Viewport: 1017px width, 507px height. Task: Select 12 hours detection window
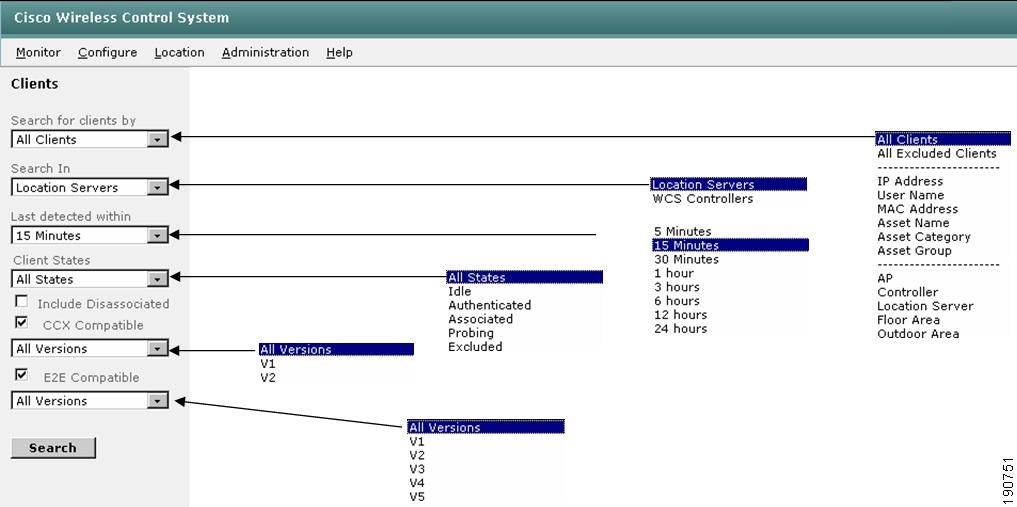coord(680,314)
